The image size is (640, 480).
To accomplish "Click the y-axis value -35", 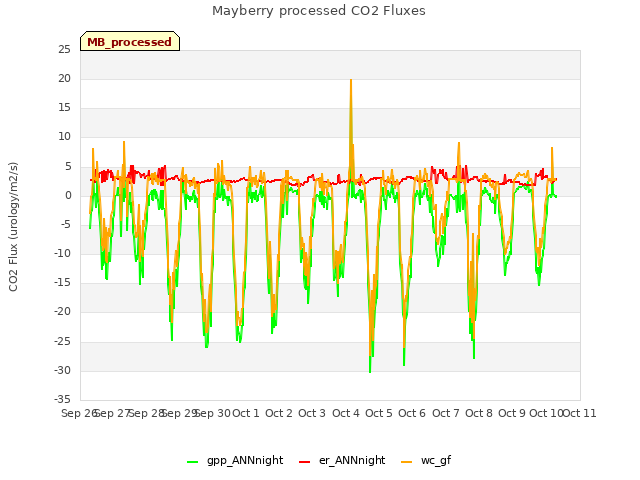I will click(x=62, y=400).
